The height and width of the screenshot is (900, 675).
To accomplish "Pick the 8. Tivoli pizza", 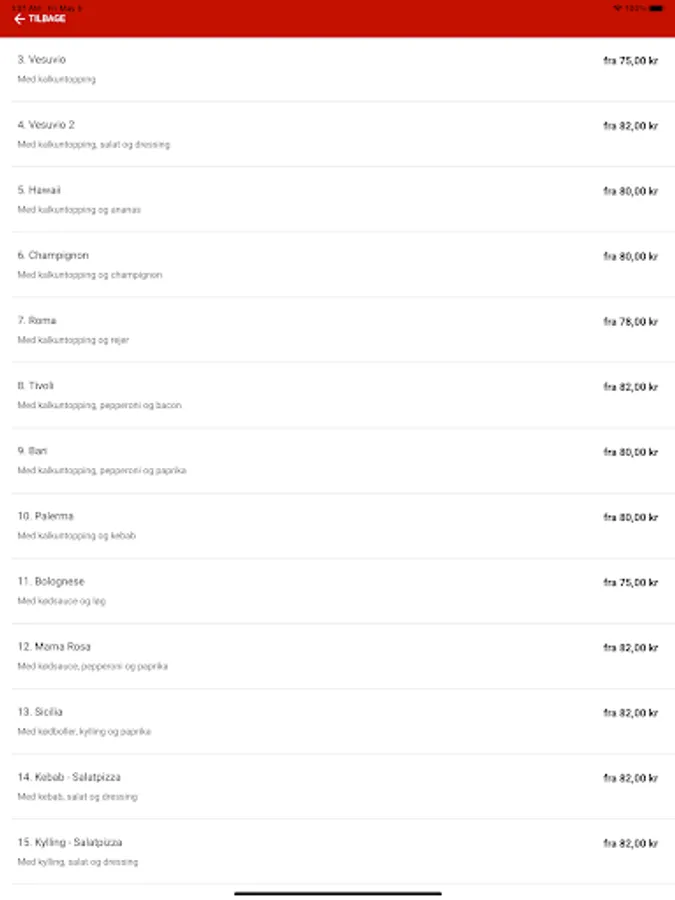I will (x=337, y=395).
